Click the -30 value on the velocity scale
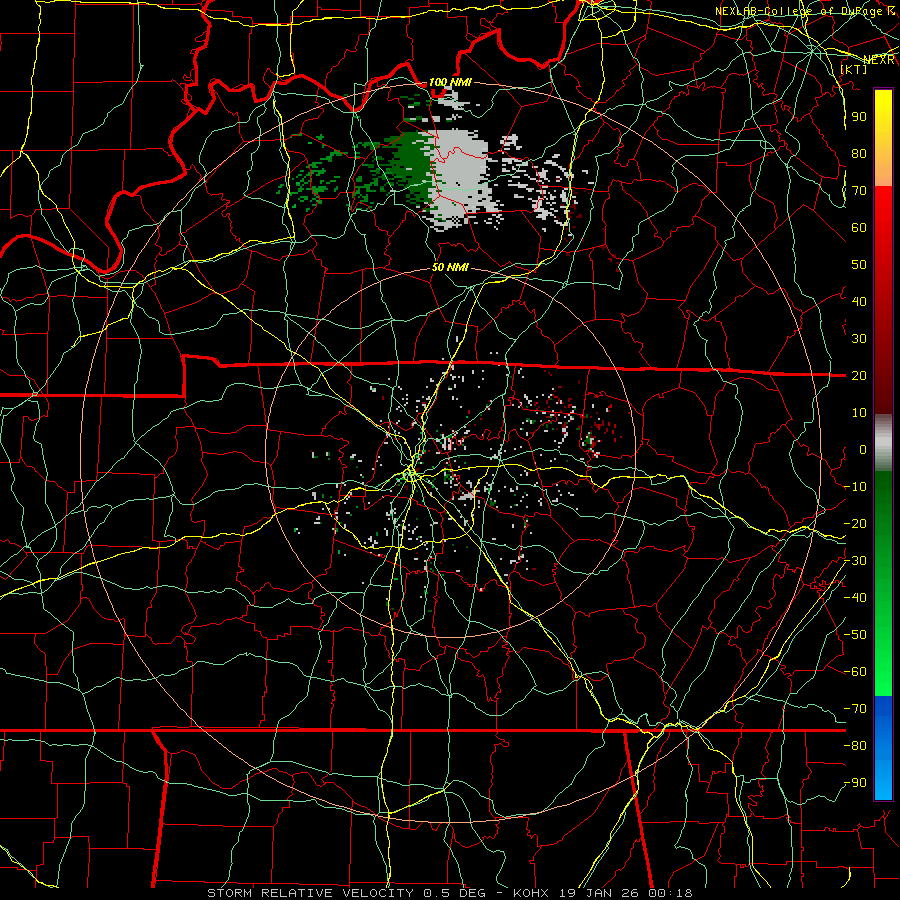 click(855, 560)
